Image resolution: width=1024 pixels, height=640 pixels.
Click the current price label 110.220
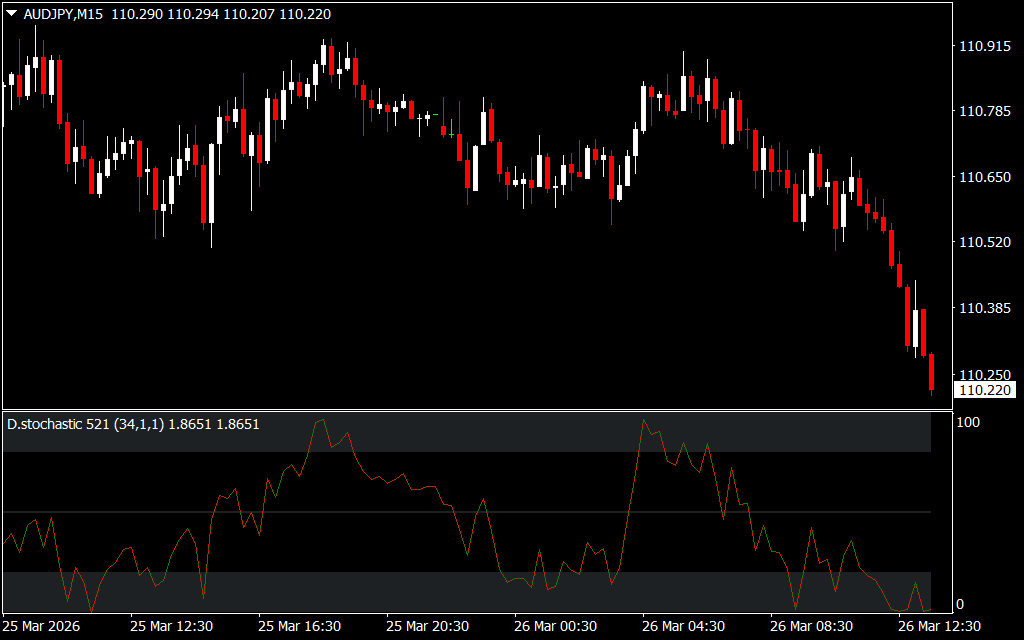click(984, 390)
